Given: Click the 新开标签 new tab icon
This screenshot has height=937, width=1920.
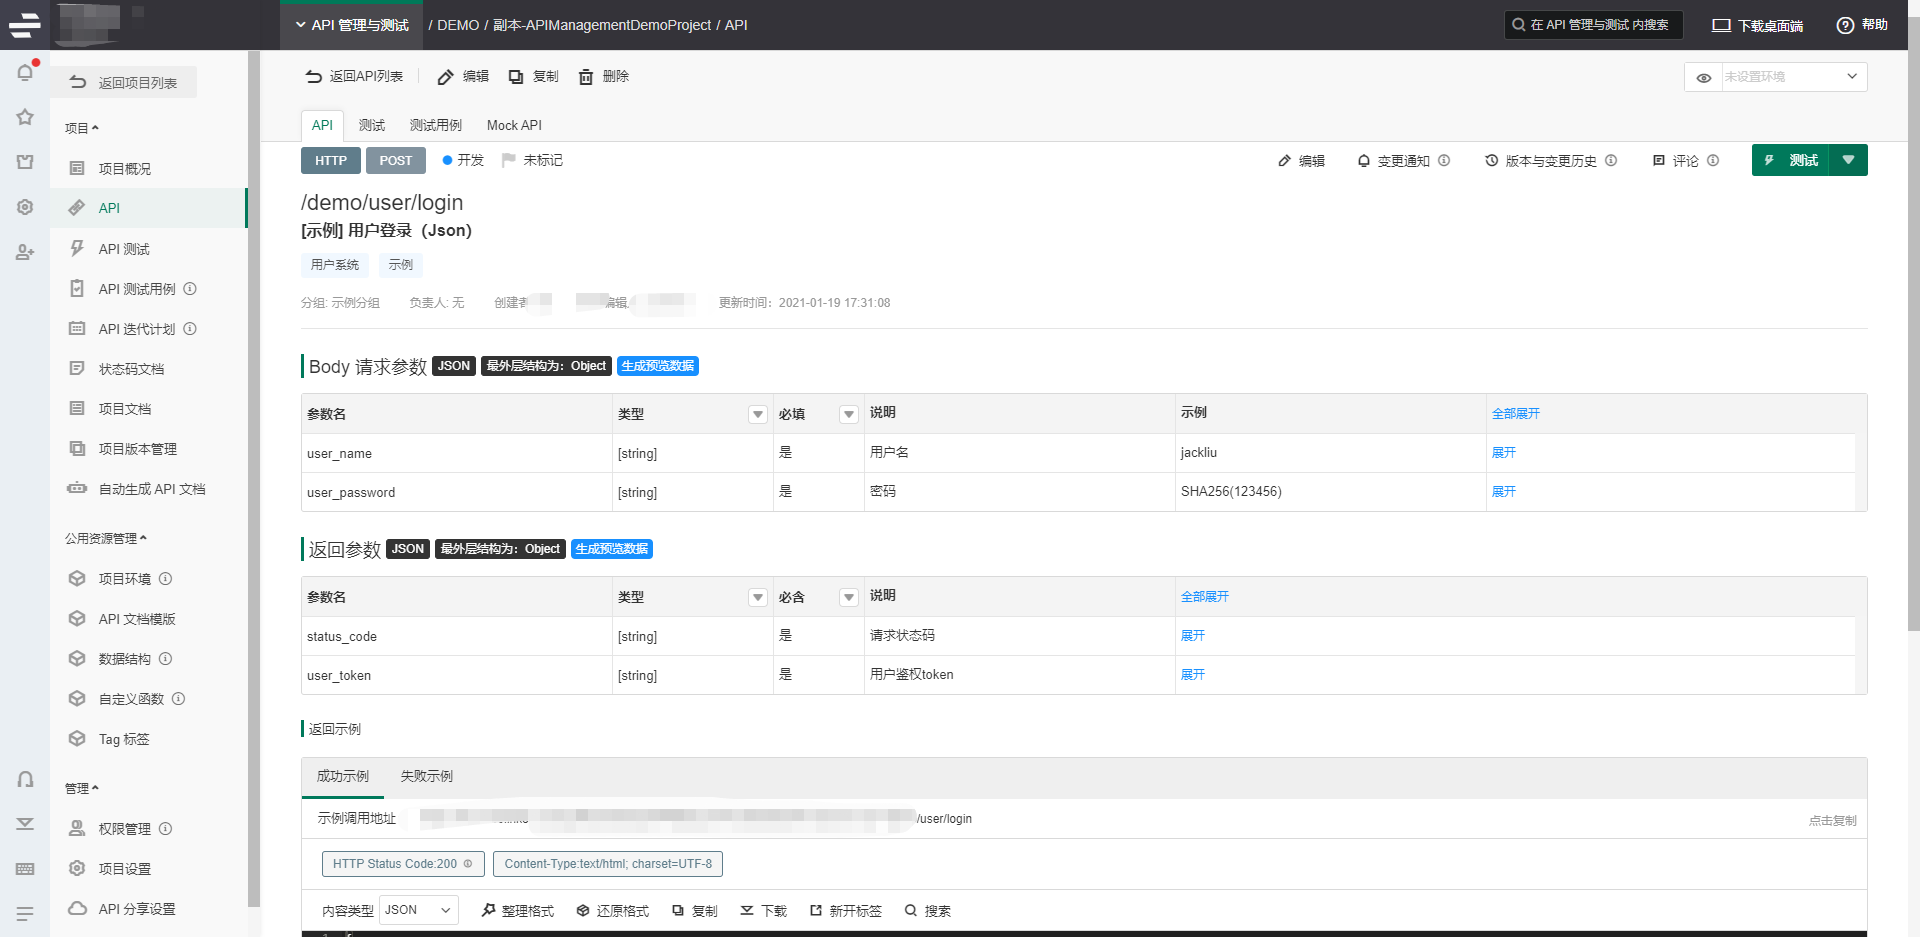Looking at the screenshot, I should click(x=816, y=910).
